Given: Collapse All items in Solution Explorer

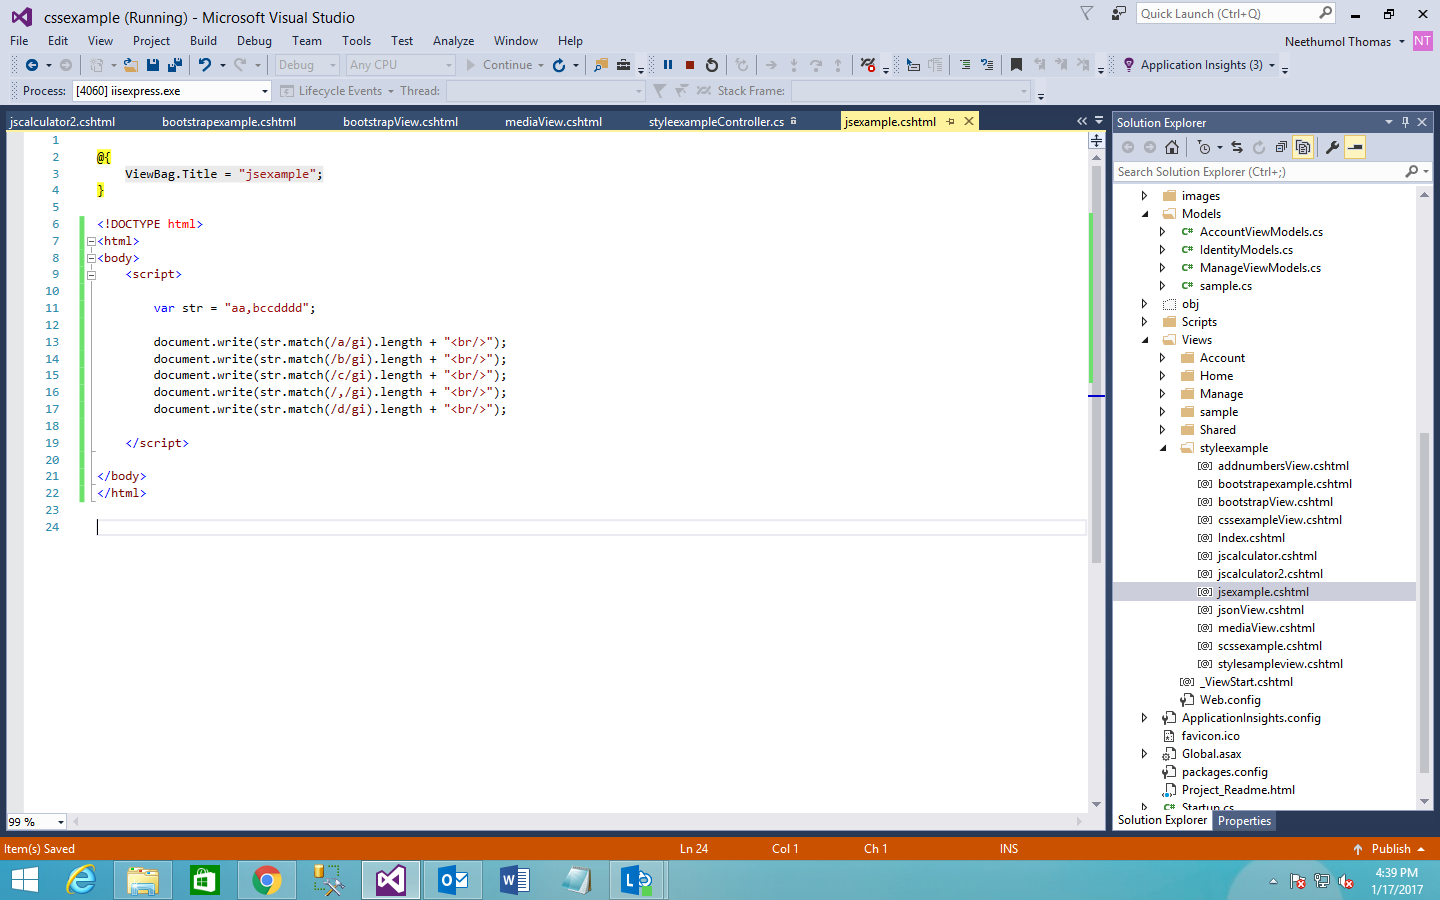Looking at the screenshot, I should pyautogui.click(x=1281, y=147).
